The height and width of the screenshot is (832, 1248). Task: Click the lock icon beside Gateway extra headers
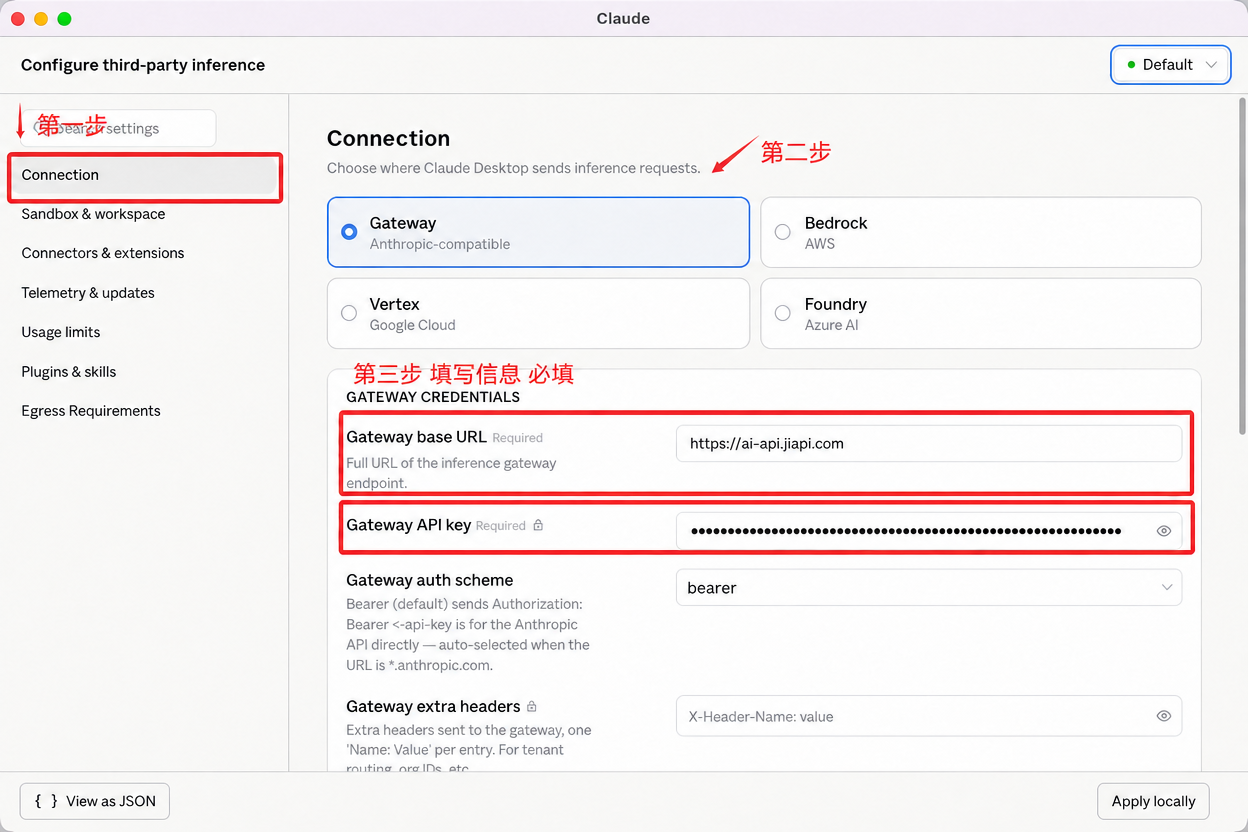[x=531, y=706]
